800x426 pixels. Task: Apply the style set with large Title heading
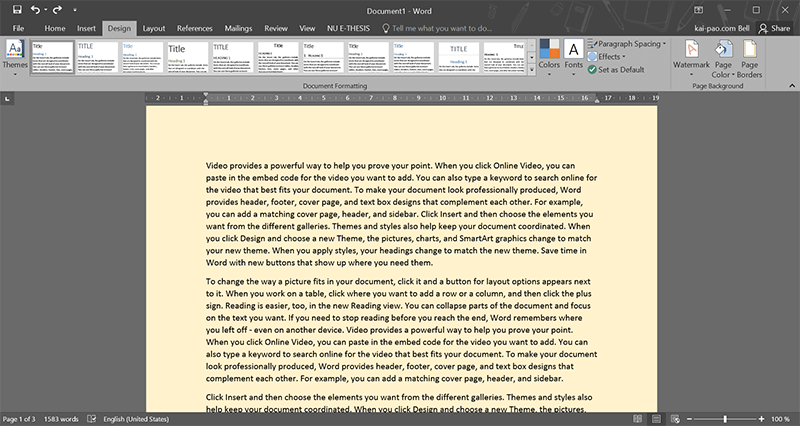coord(188,57)
